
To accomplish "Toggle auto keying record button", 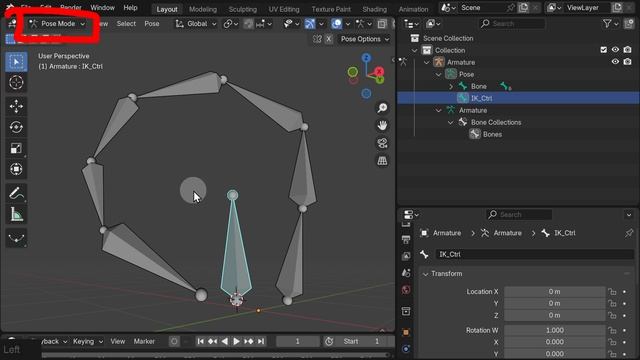I will (174, 341).
